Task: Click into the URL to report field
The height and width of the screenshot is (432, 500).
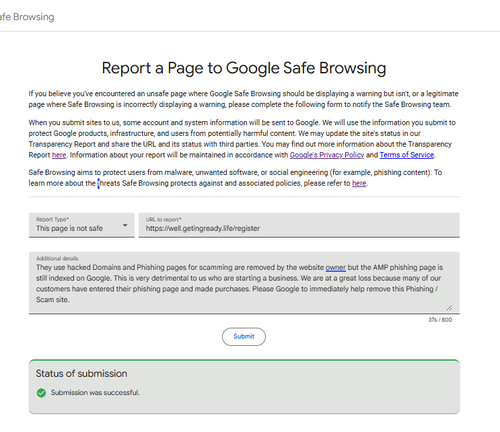Action: tap(299, 225)
